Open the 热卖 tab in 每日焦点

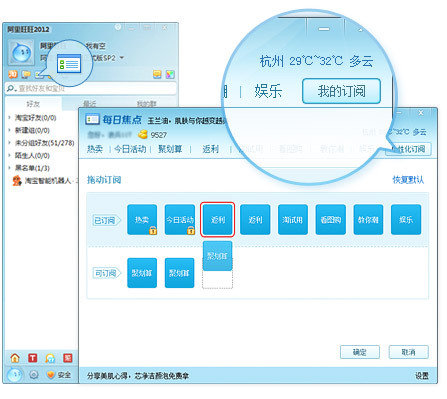95,149
